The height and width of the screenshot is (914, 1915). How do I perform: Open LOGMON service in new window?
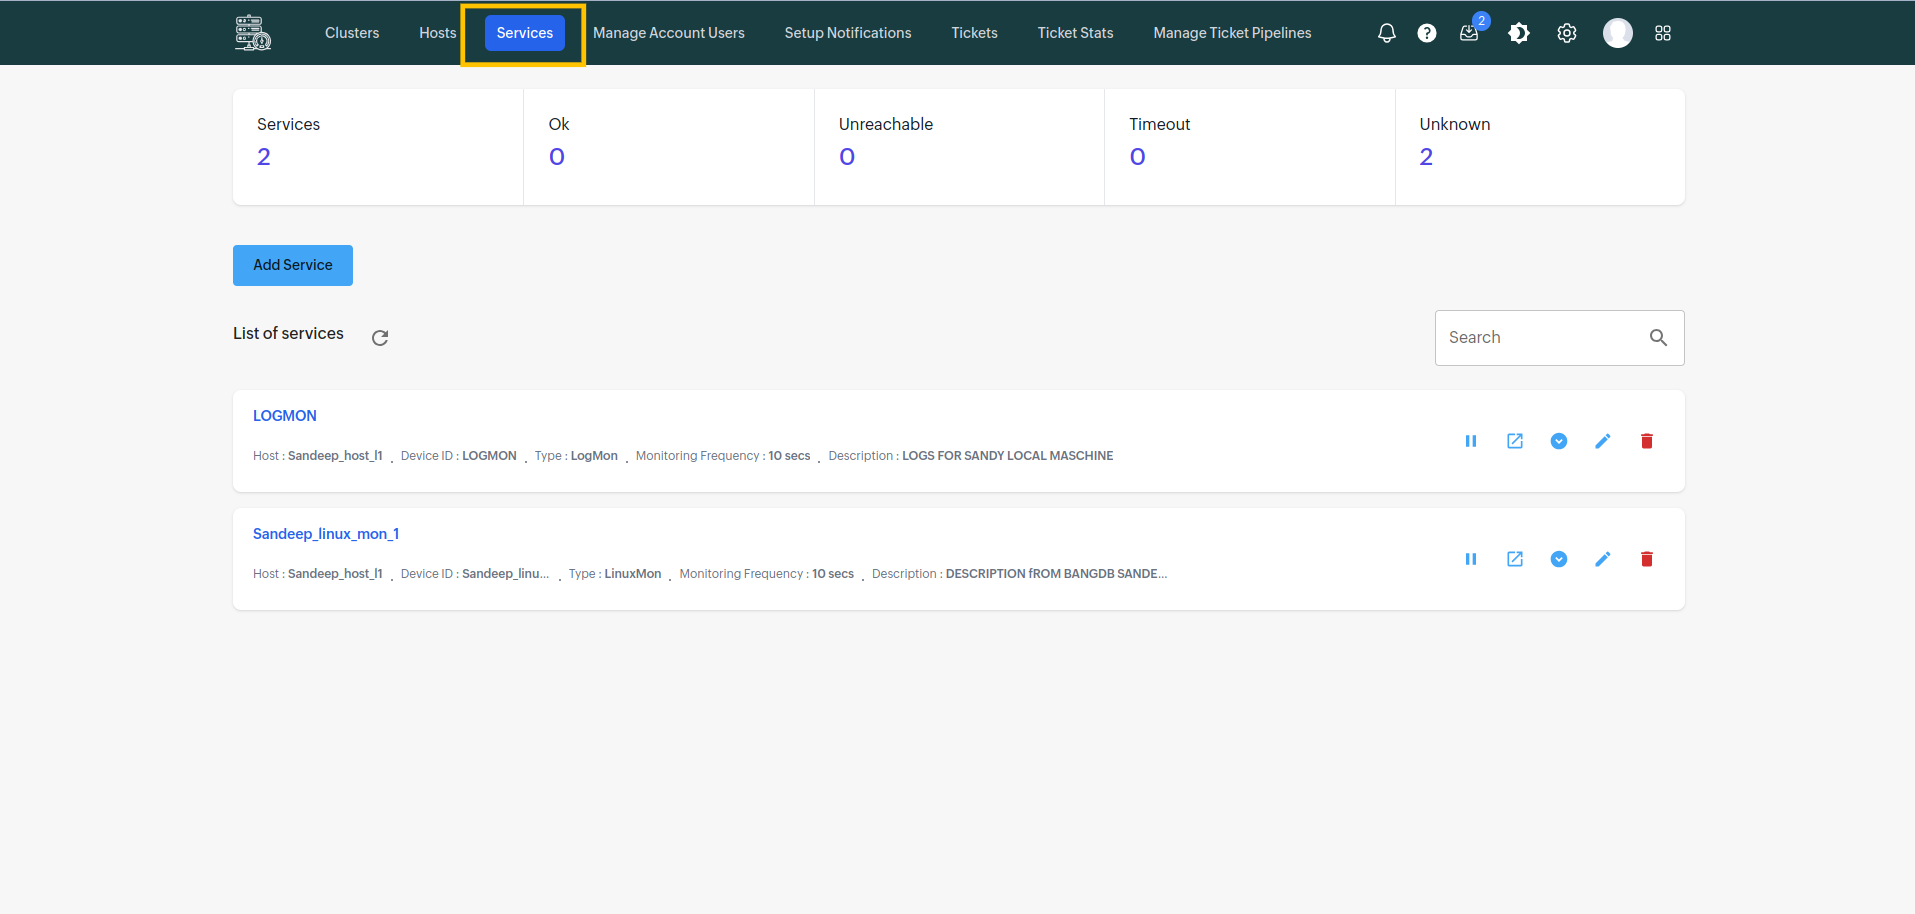coord(1515,441)
